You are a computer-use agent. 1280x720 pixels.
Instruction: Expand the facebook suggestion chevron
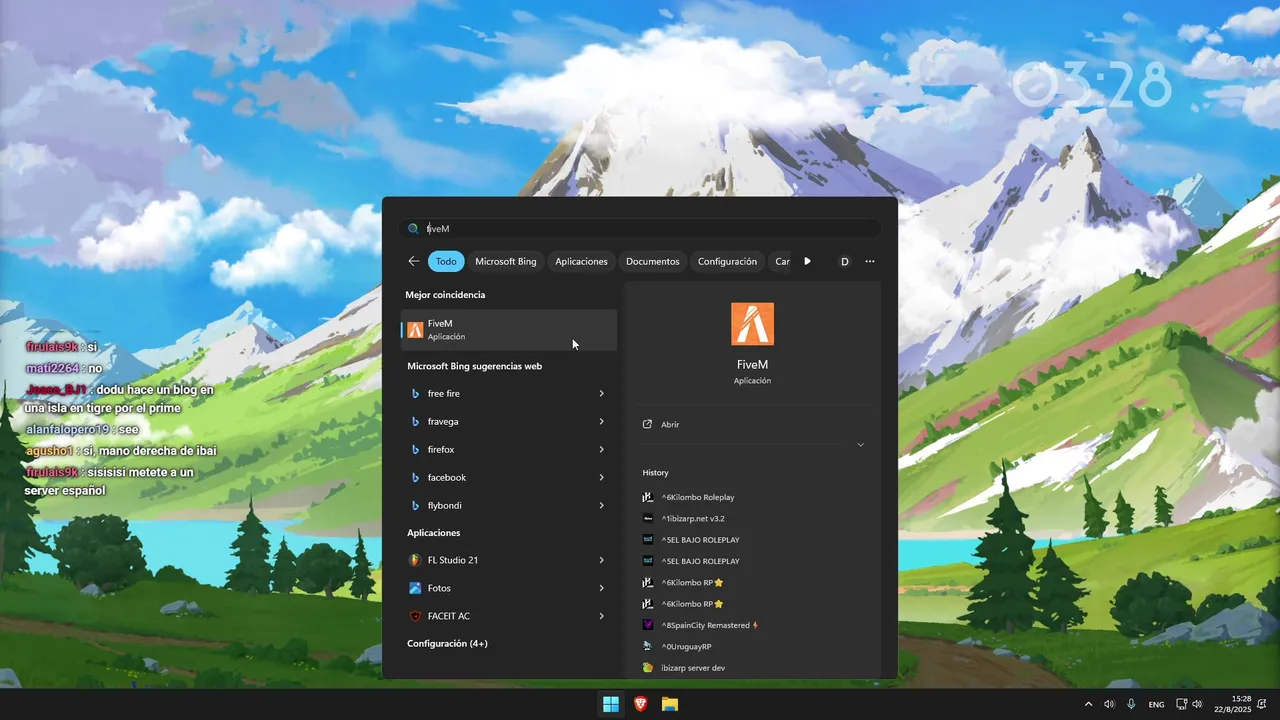tap(601, 478)
